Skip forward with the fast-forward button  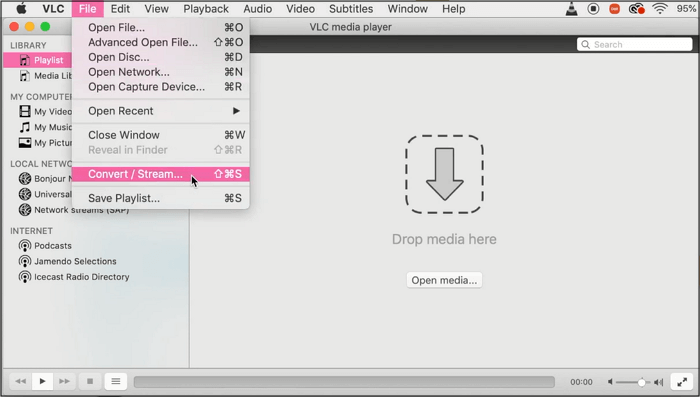pos(64,381)
